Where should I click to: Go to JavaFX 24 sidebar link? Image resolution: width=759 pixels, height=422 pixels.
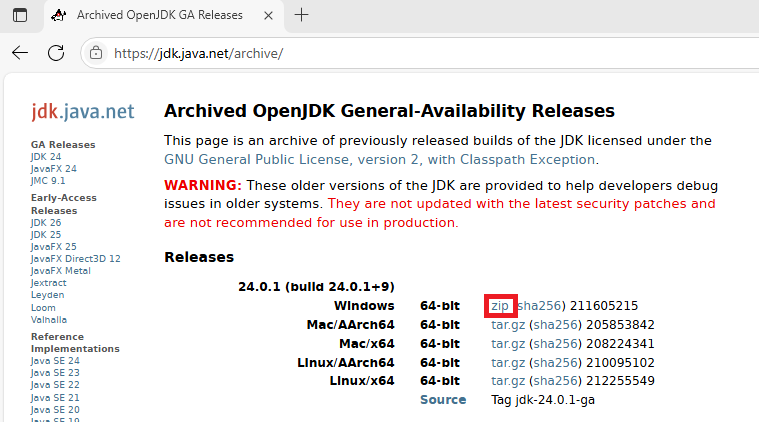click(x=53, y=169)
